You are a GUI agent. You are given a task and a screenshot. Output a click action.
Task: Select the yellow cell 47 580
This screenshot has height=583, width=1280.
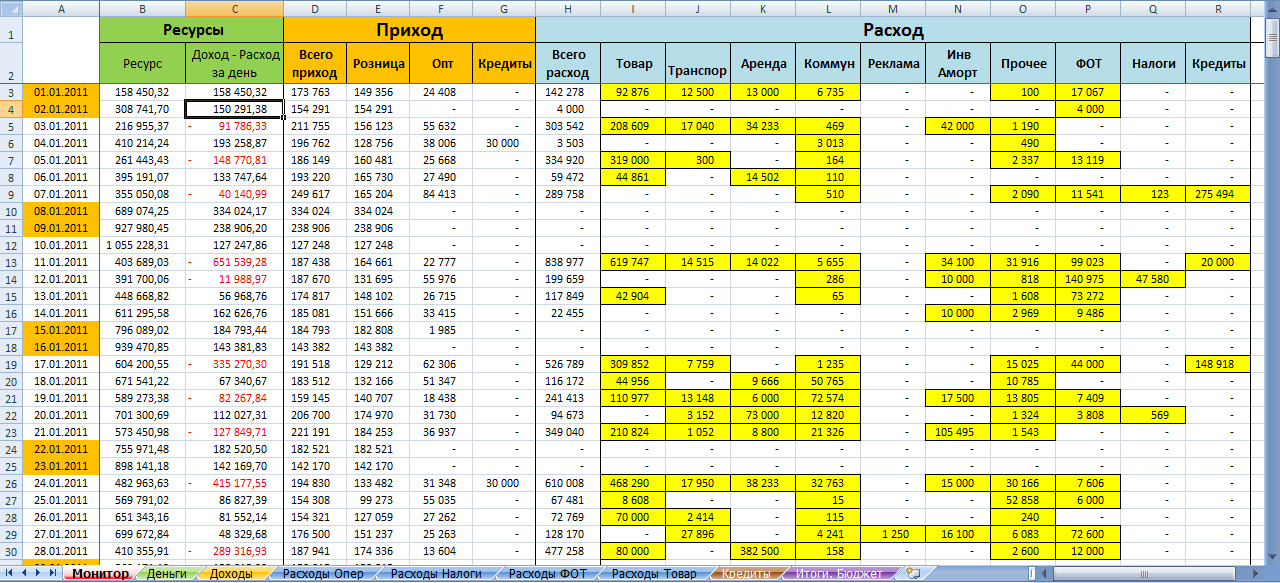(1153, 279)
